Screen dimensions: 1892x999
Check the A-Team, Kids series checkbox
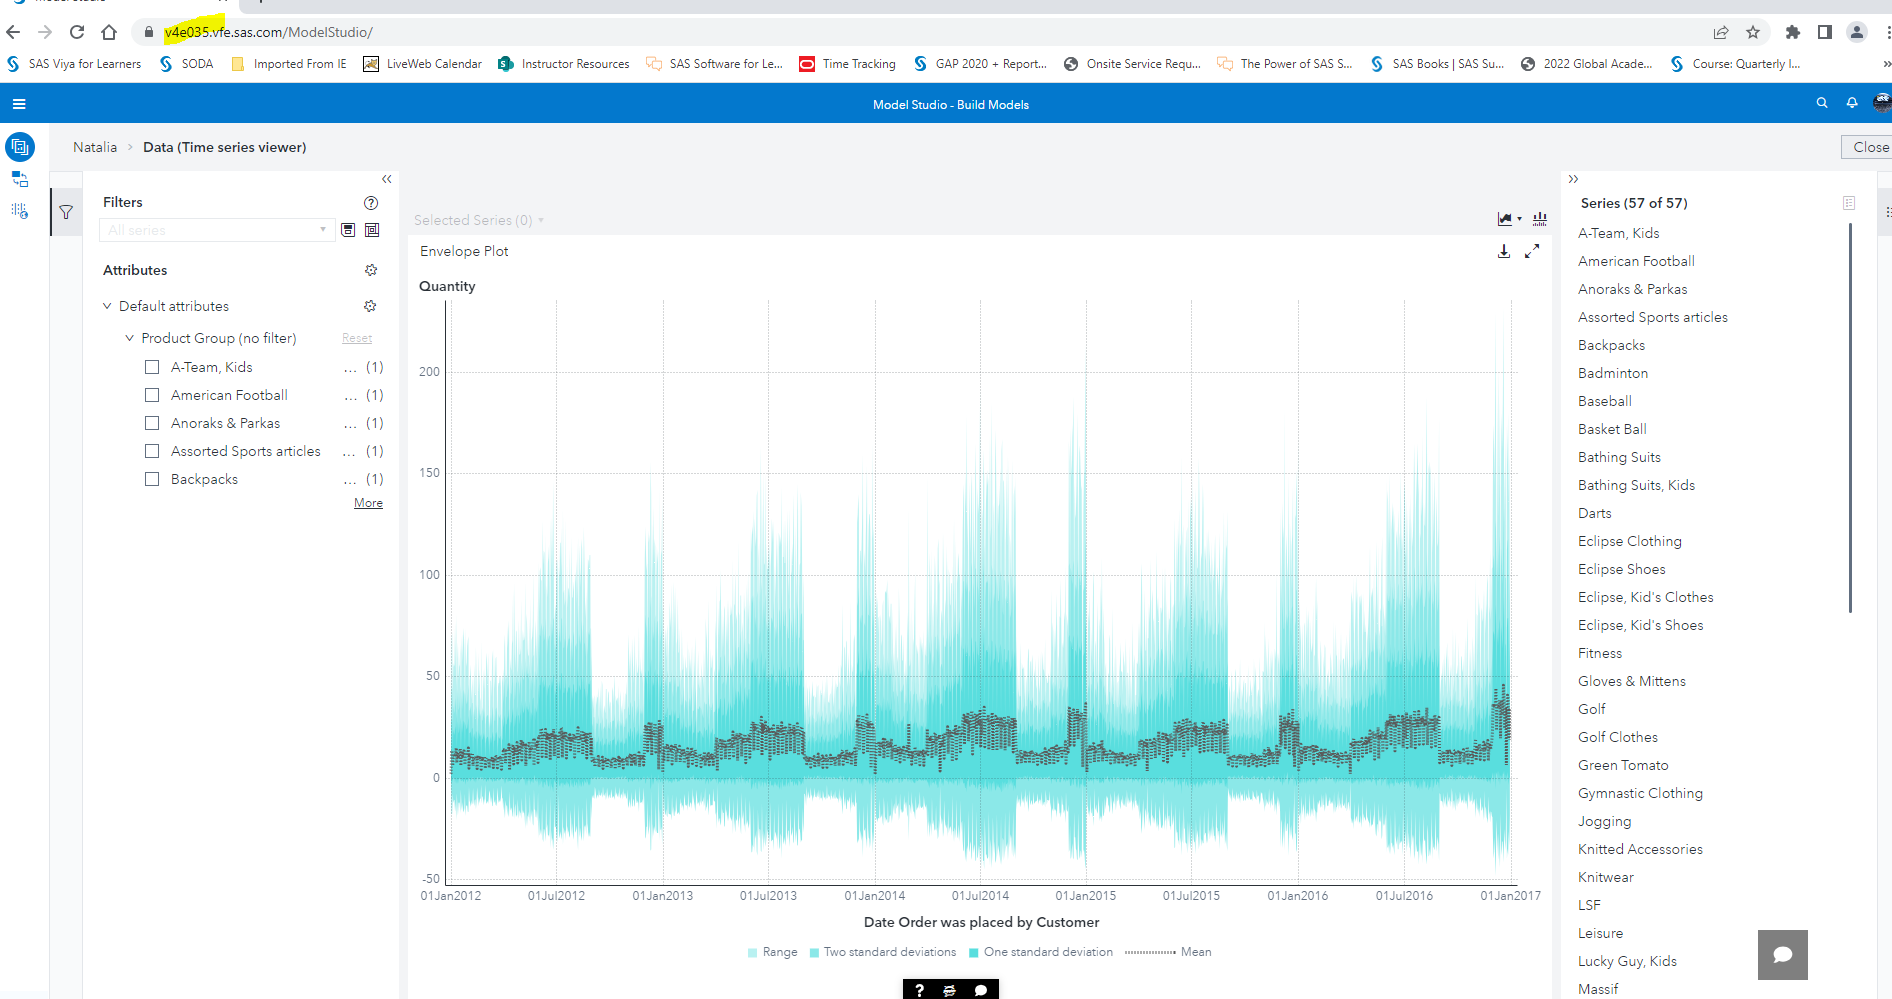coord(152,367)
